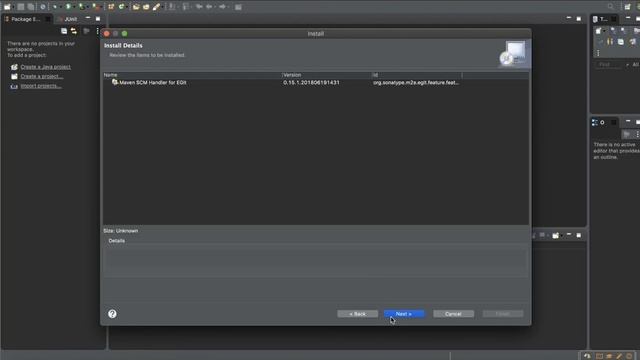The width and height of the screenshot is (640, 360).
Task: Click the Back navigation arrow in toolbar
Action: point(209,7)
